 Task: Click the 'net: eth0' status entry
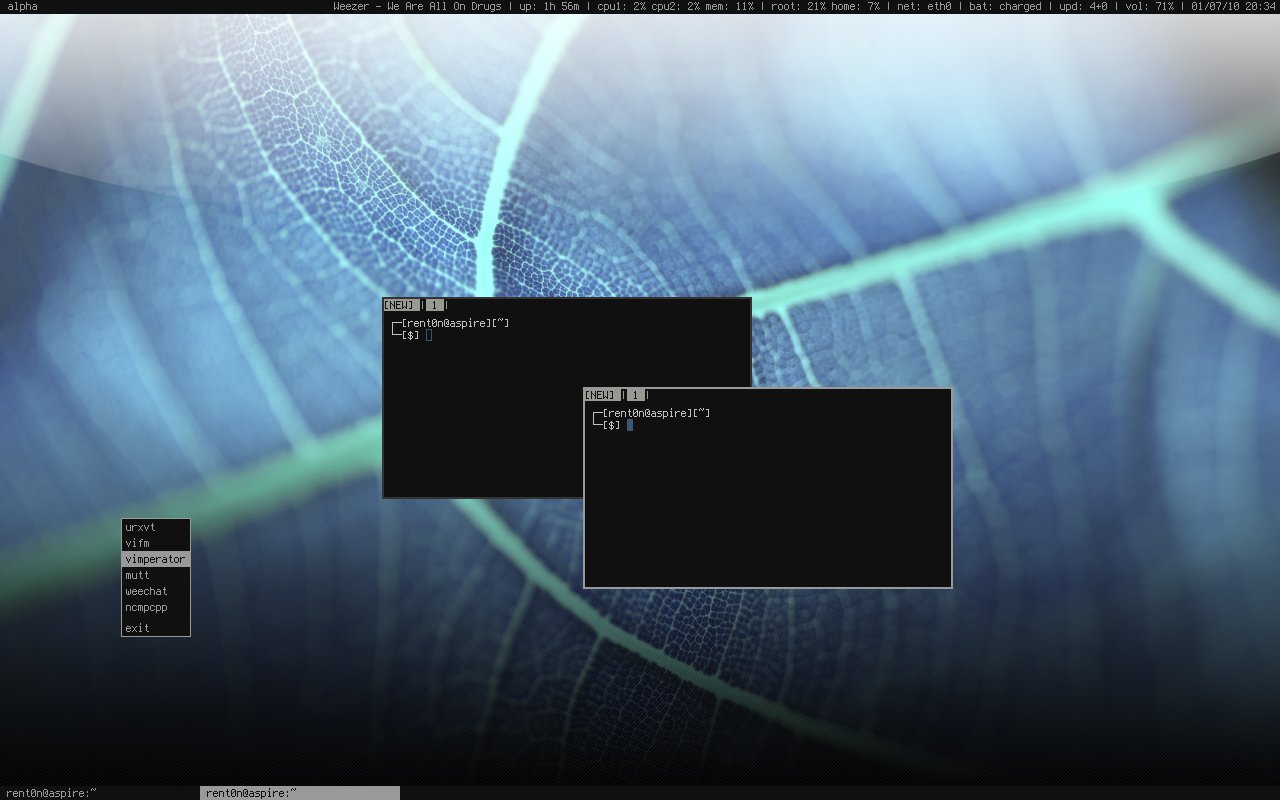click(x=924, y=6)
